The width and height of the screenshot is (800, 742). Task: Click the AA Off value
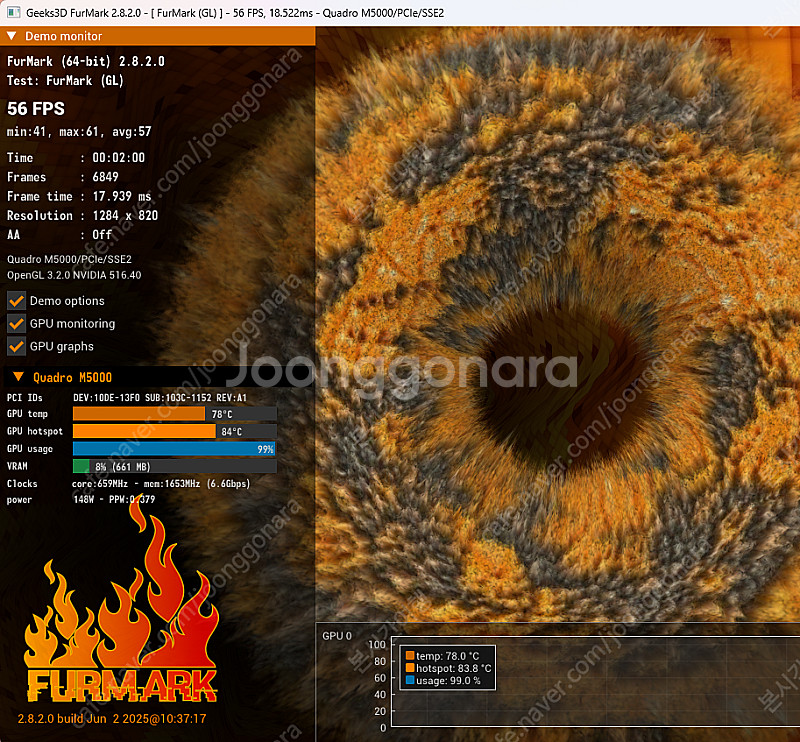click(102, 235)
